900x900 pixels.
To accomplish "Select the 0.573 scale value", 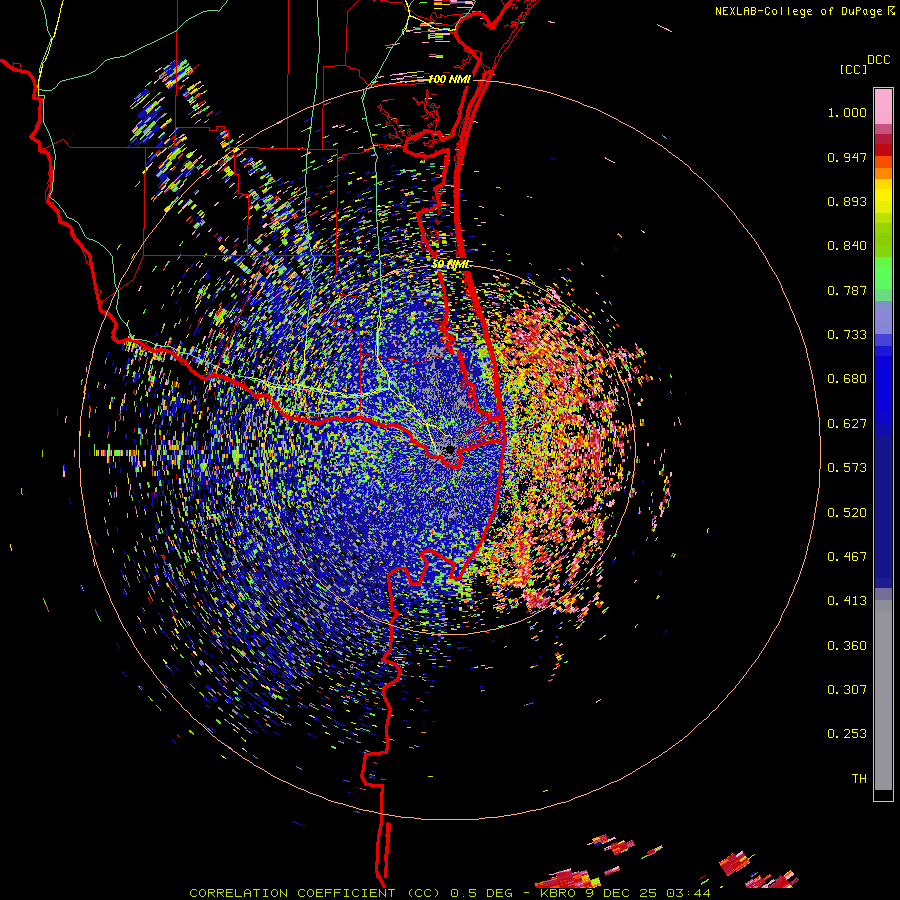I will pos(847,468).
